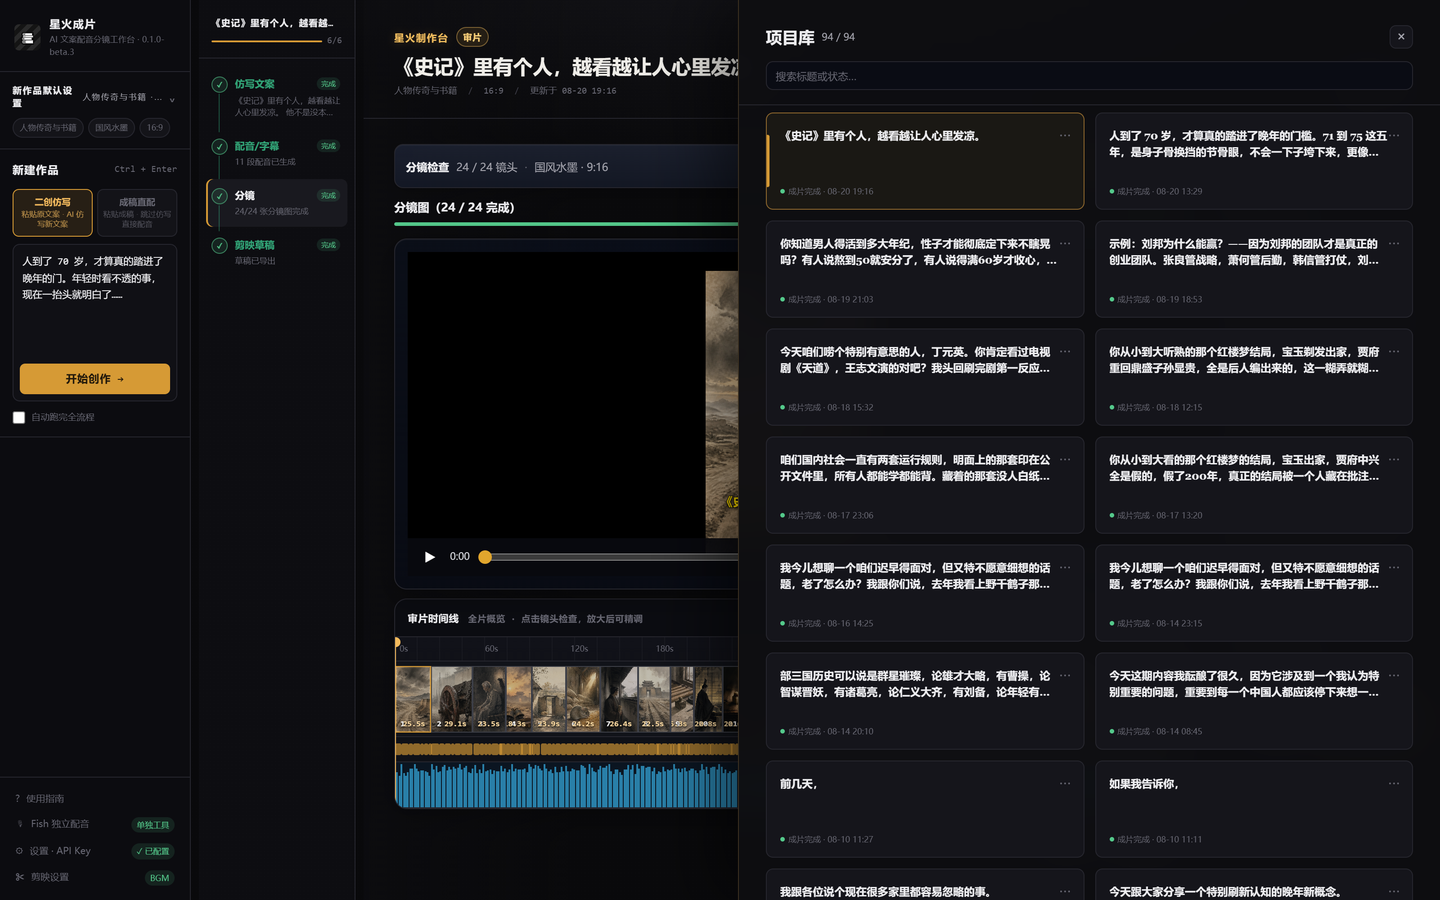The image size is (1440, 900).
Task: Click the timeline playhead marker at 0s
Action: [397, 643]
